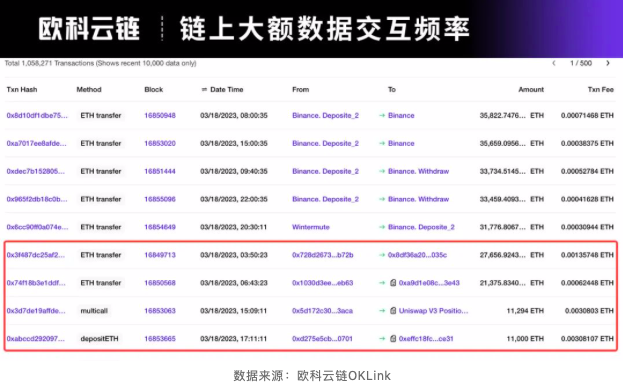Click contract icon beside Uniswap V3 Positio...

(x=393, y=311)
